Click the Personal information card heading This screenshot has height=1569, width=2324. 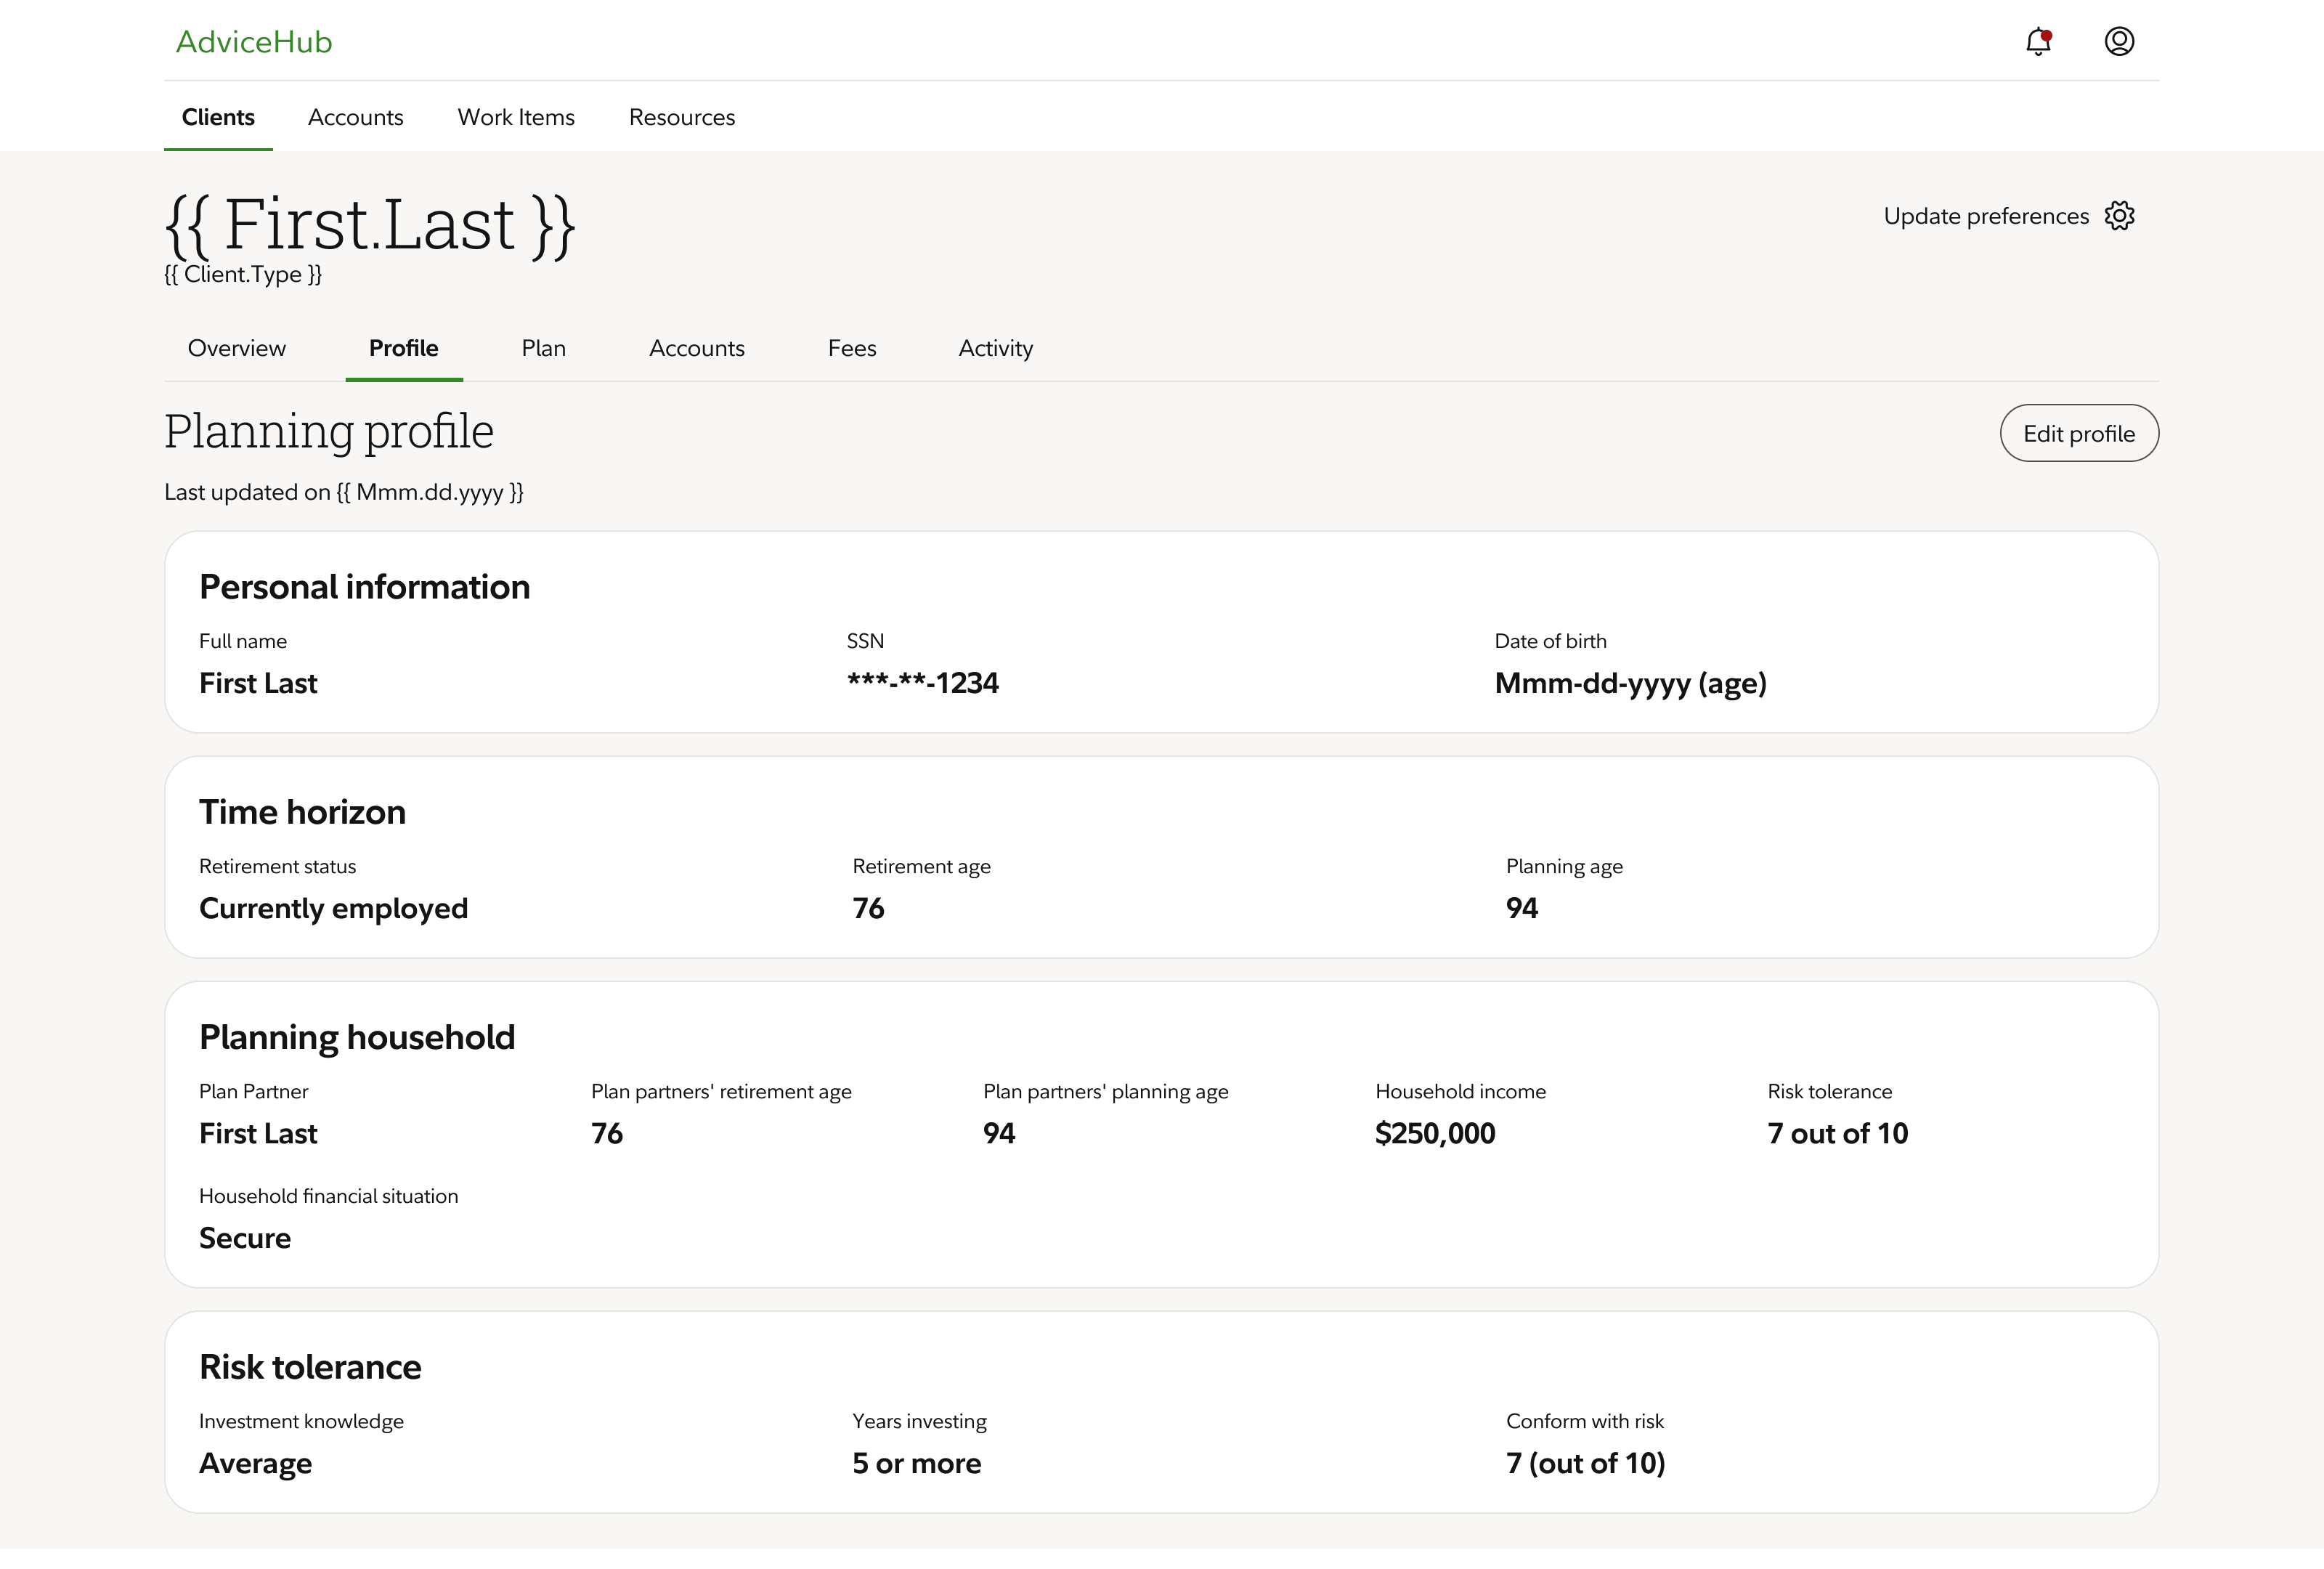[x=364, y=587]
